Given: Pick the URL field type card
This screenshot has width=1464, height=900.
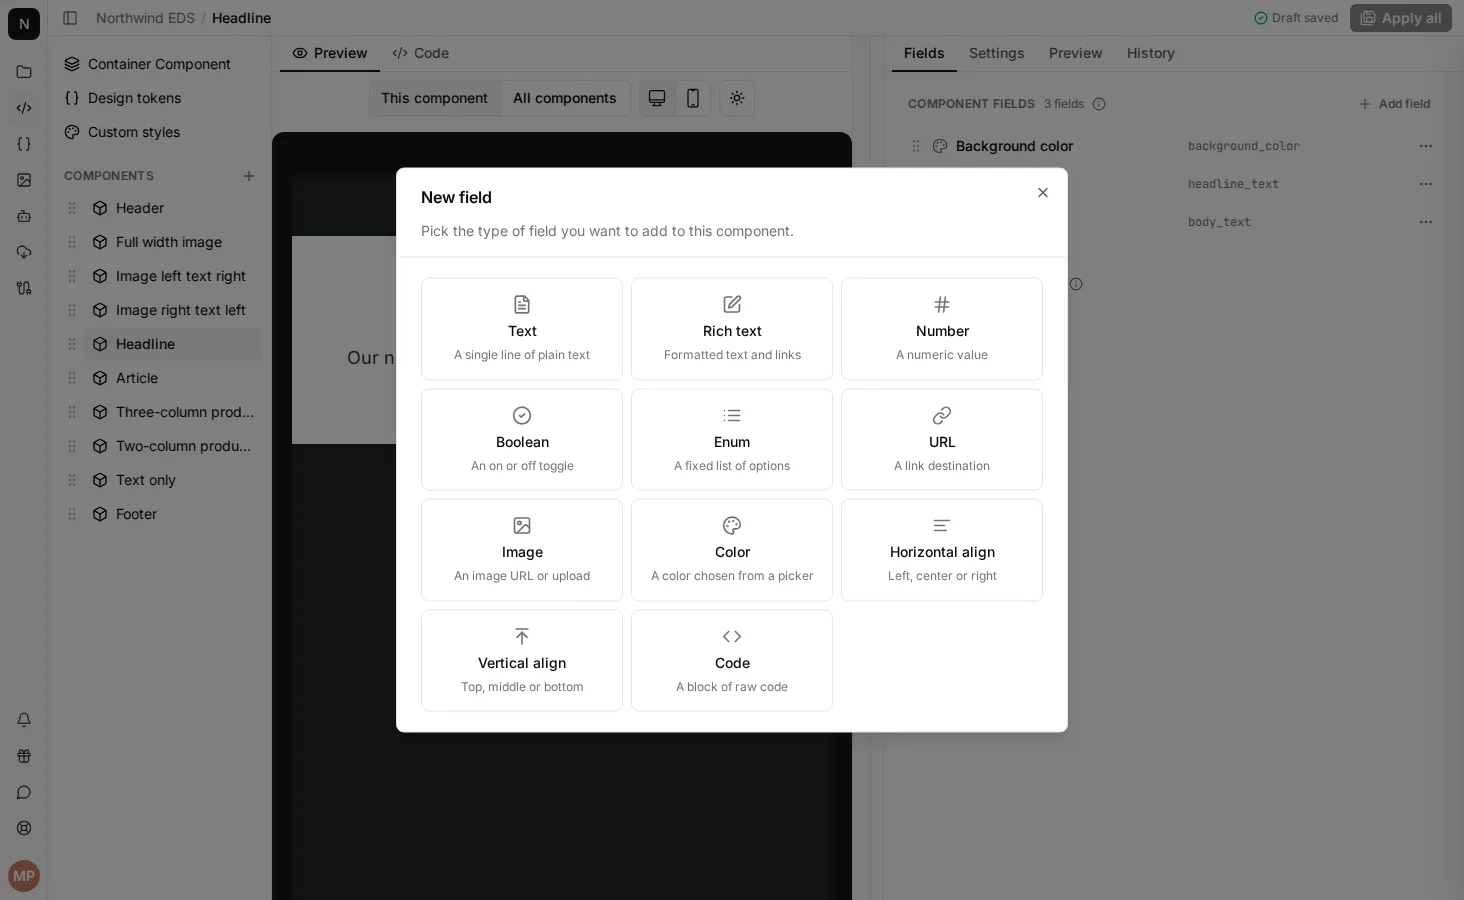Looking at the screenshot, I should 942,440.
